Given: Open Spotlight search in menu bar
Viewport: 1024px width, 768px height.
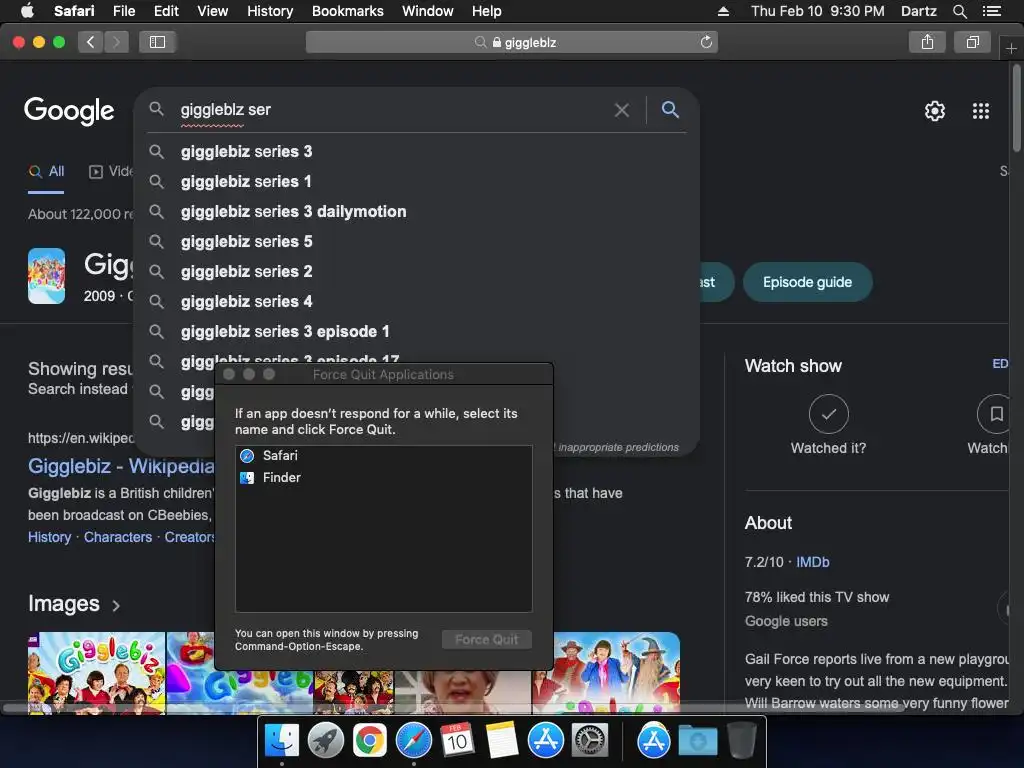Looking at the screenshot, I should (x=959, y=11).
